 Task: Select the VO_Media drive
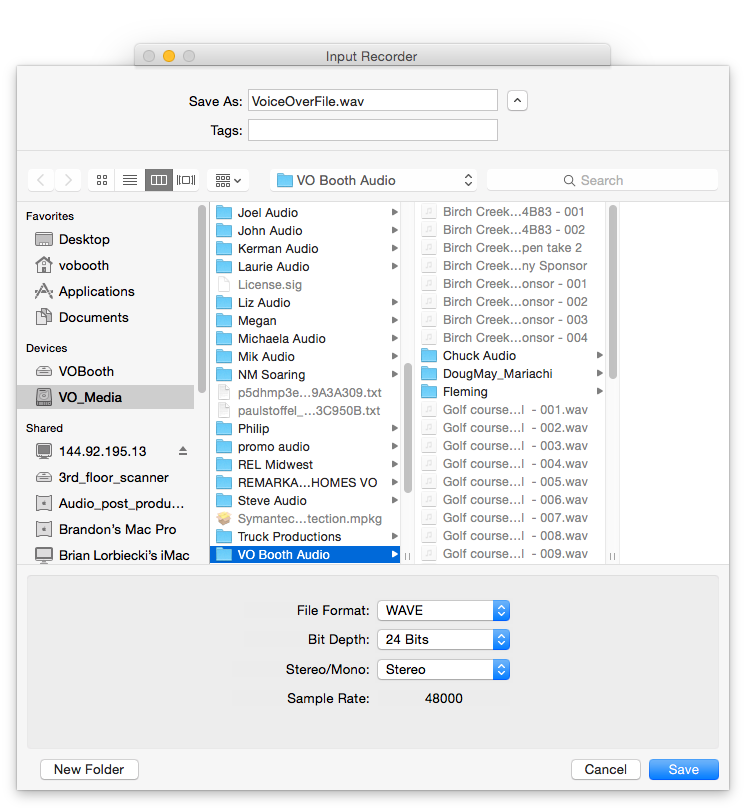coord(107,397)
